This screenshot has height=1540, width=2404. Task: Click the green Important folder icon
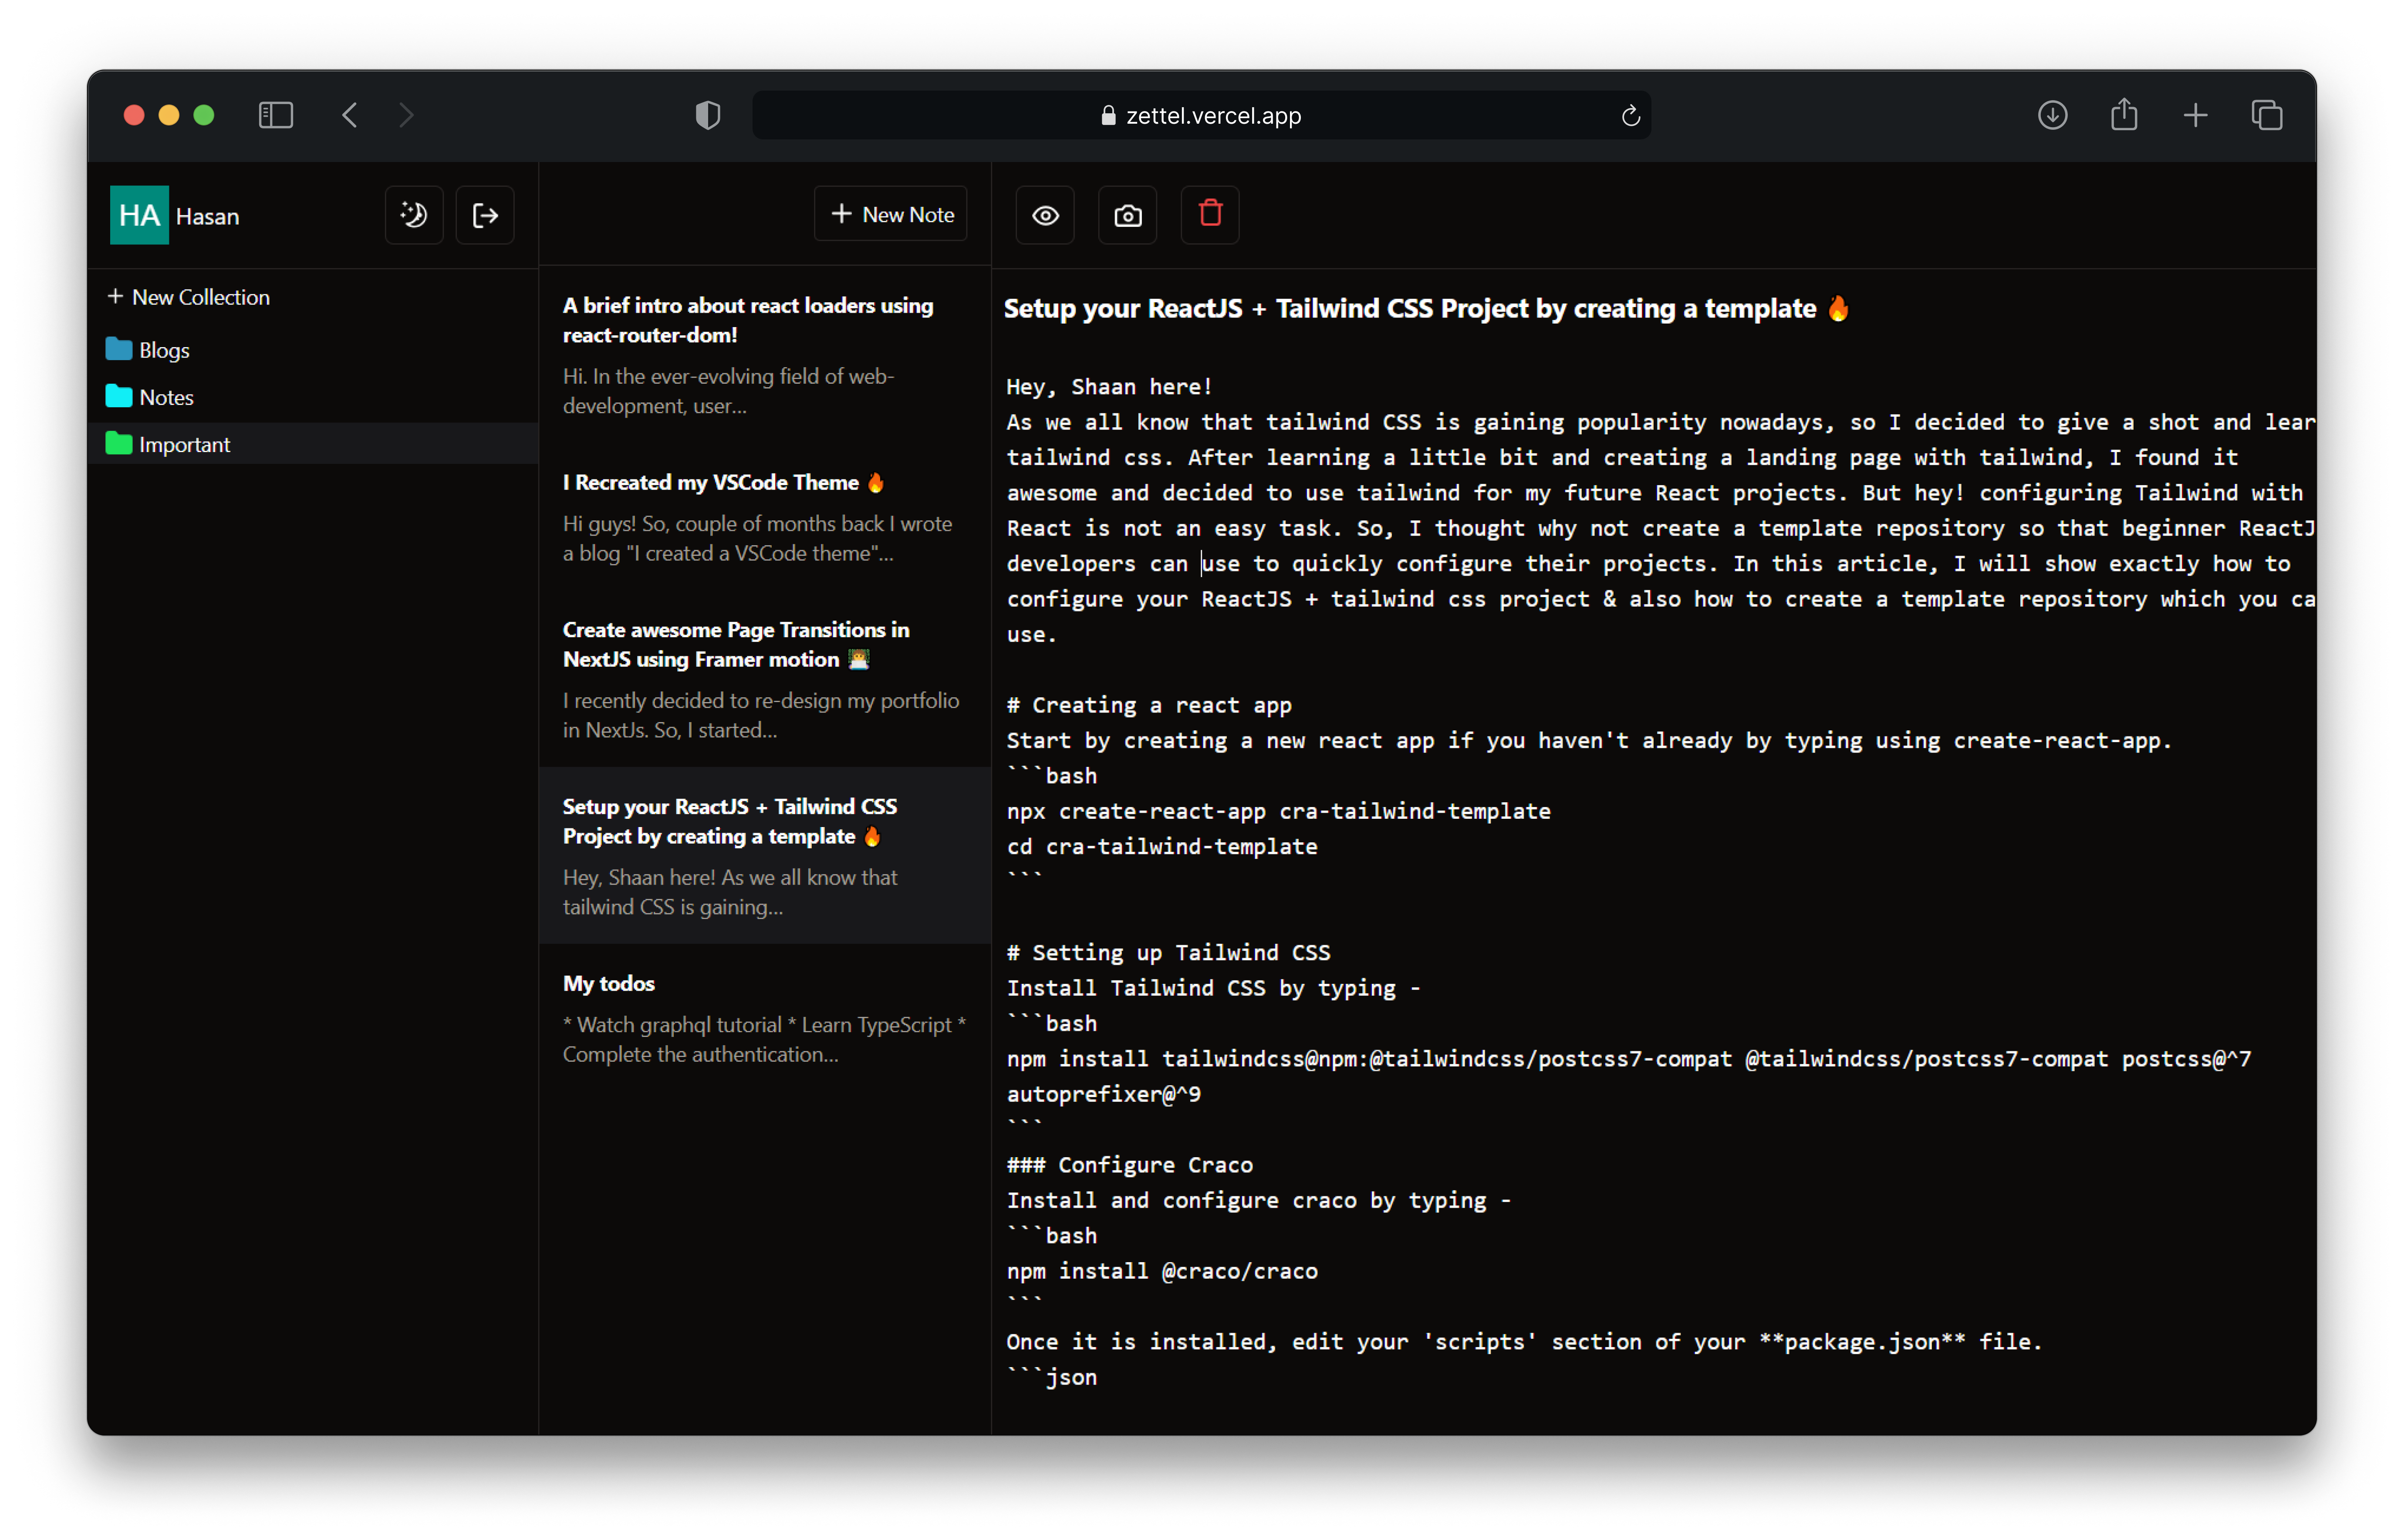pyautogui.click(x=119, y=443)
